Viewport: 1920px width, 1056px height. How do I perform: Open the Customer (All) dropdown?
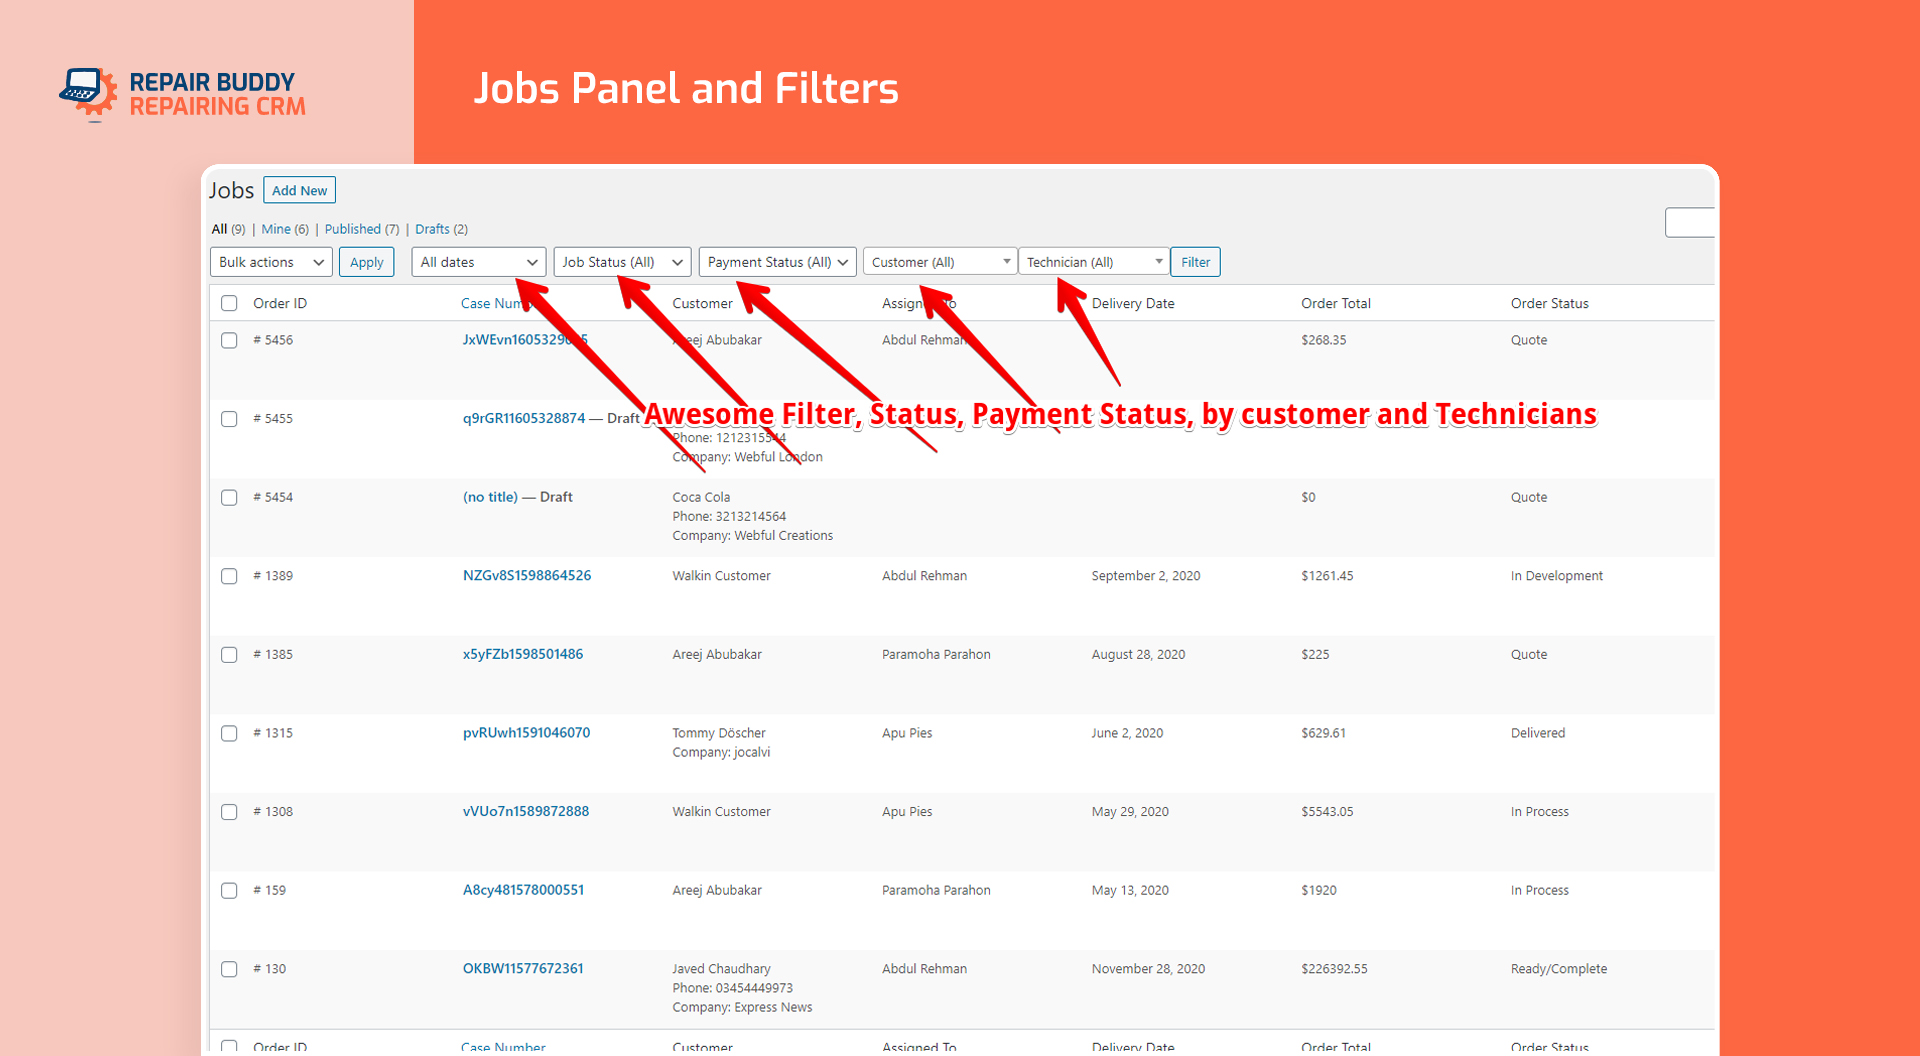[x=940, y=262]
